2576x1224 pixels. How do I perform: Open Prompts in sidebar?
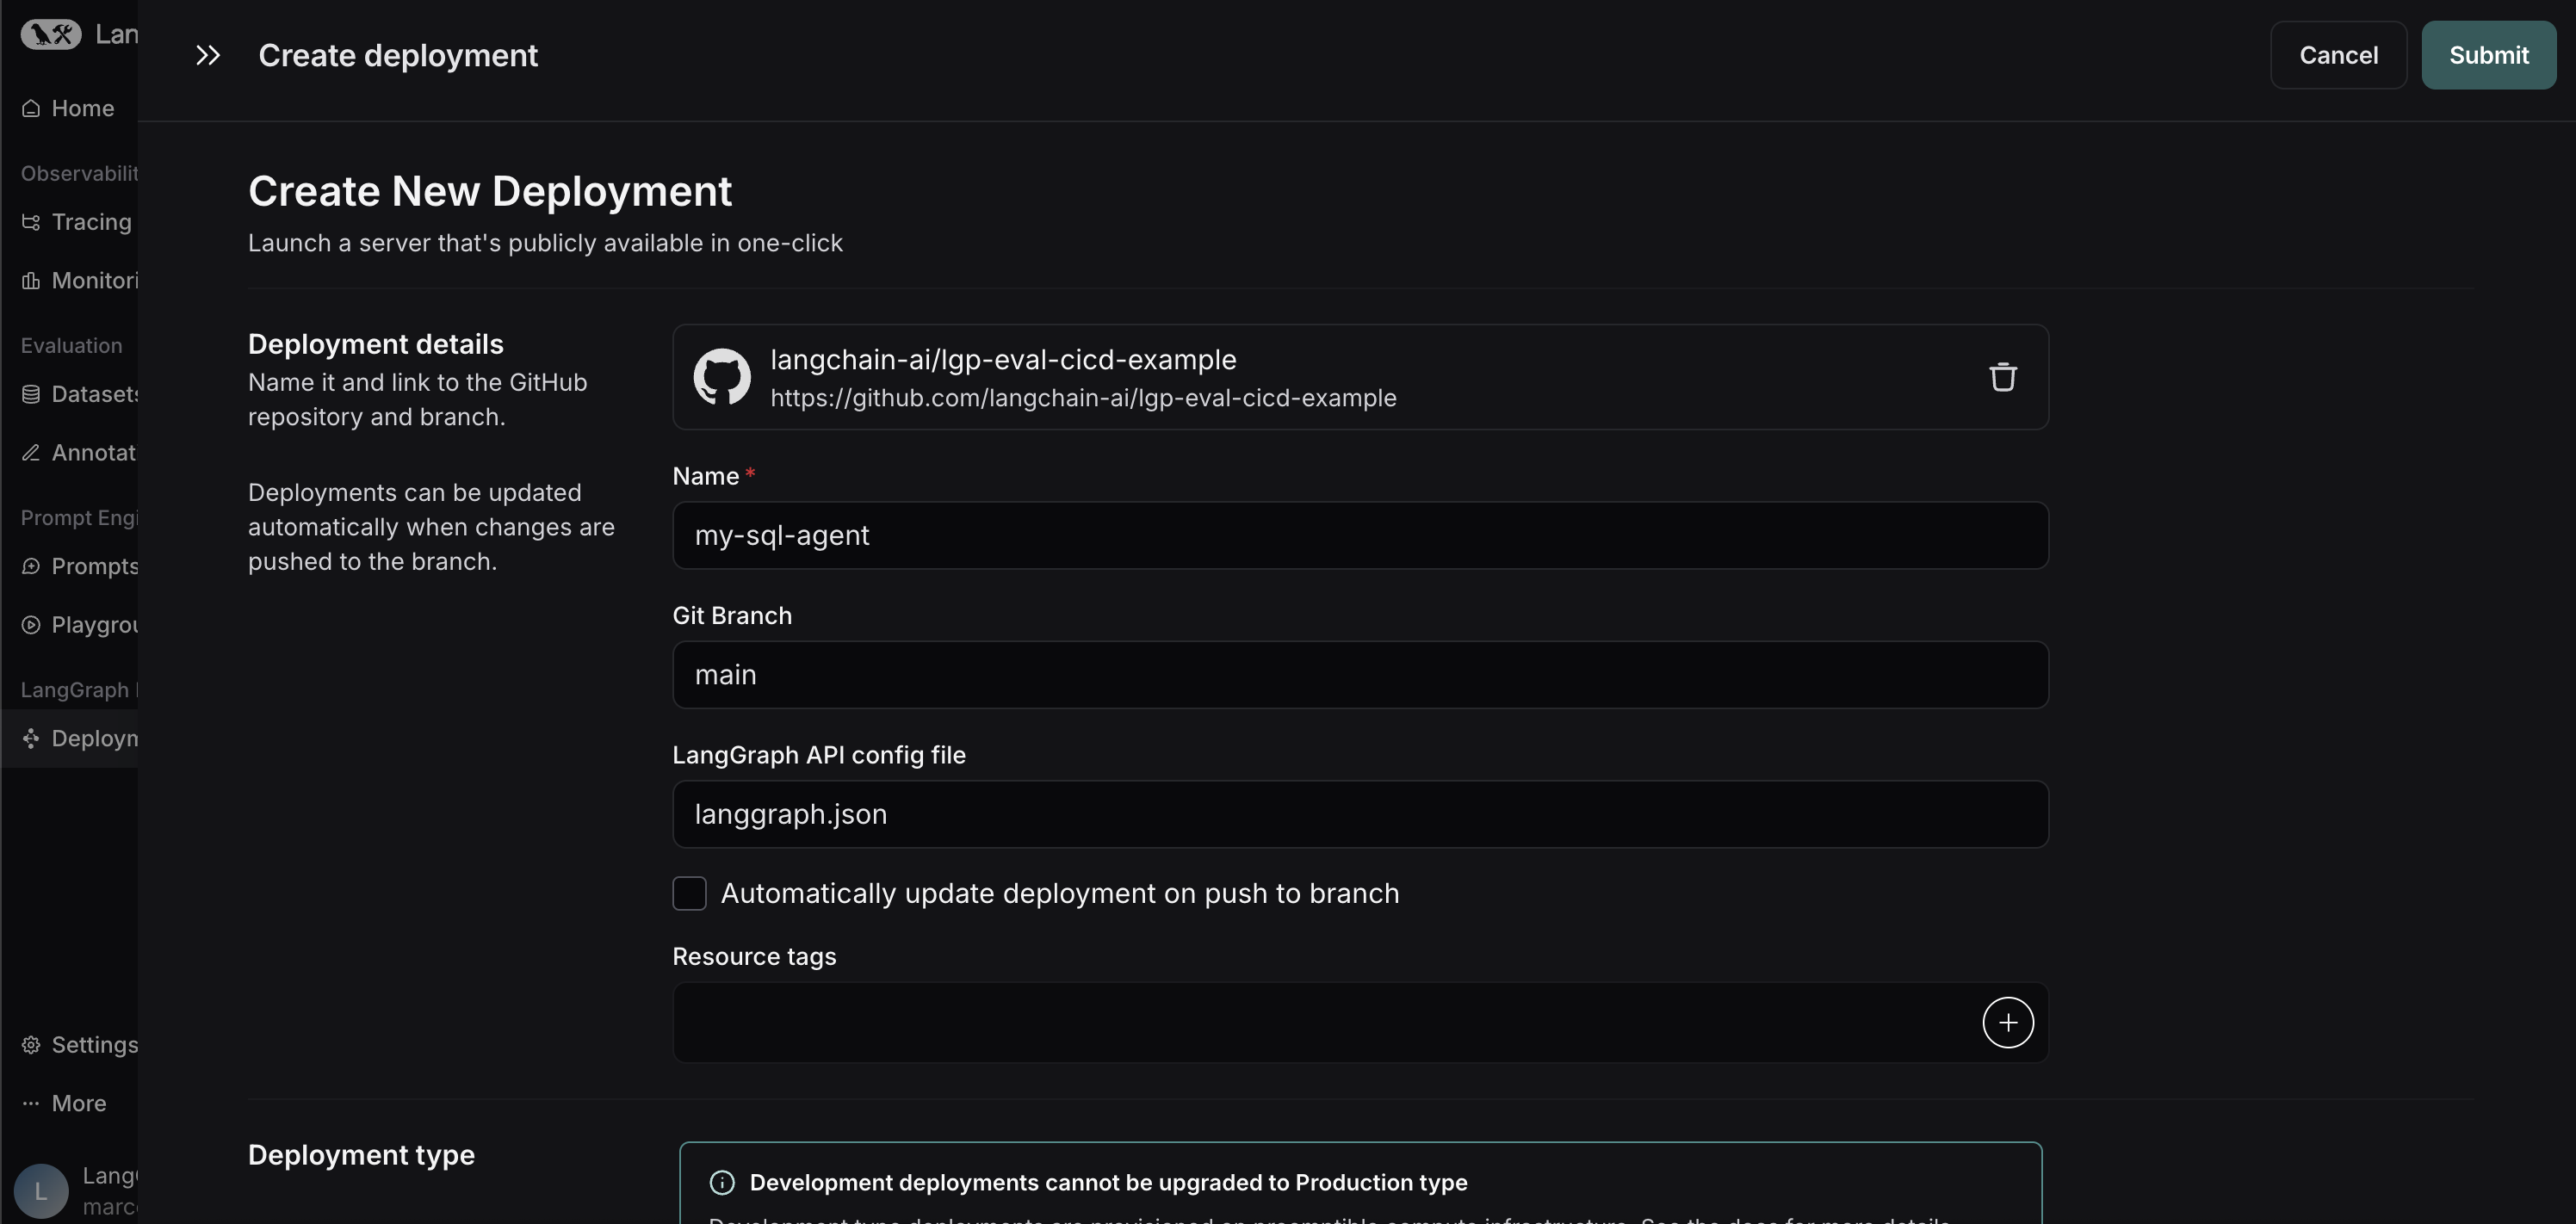69,566
